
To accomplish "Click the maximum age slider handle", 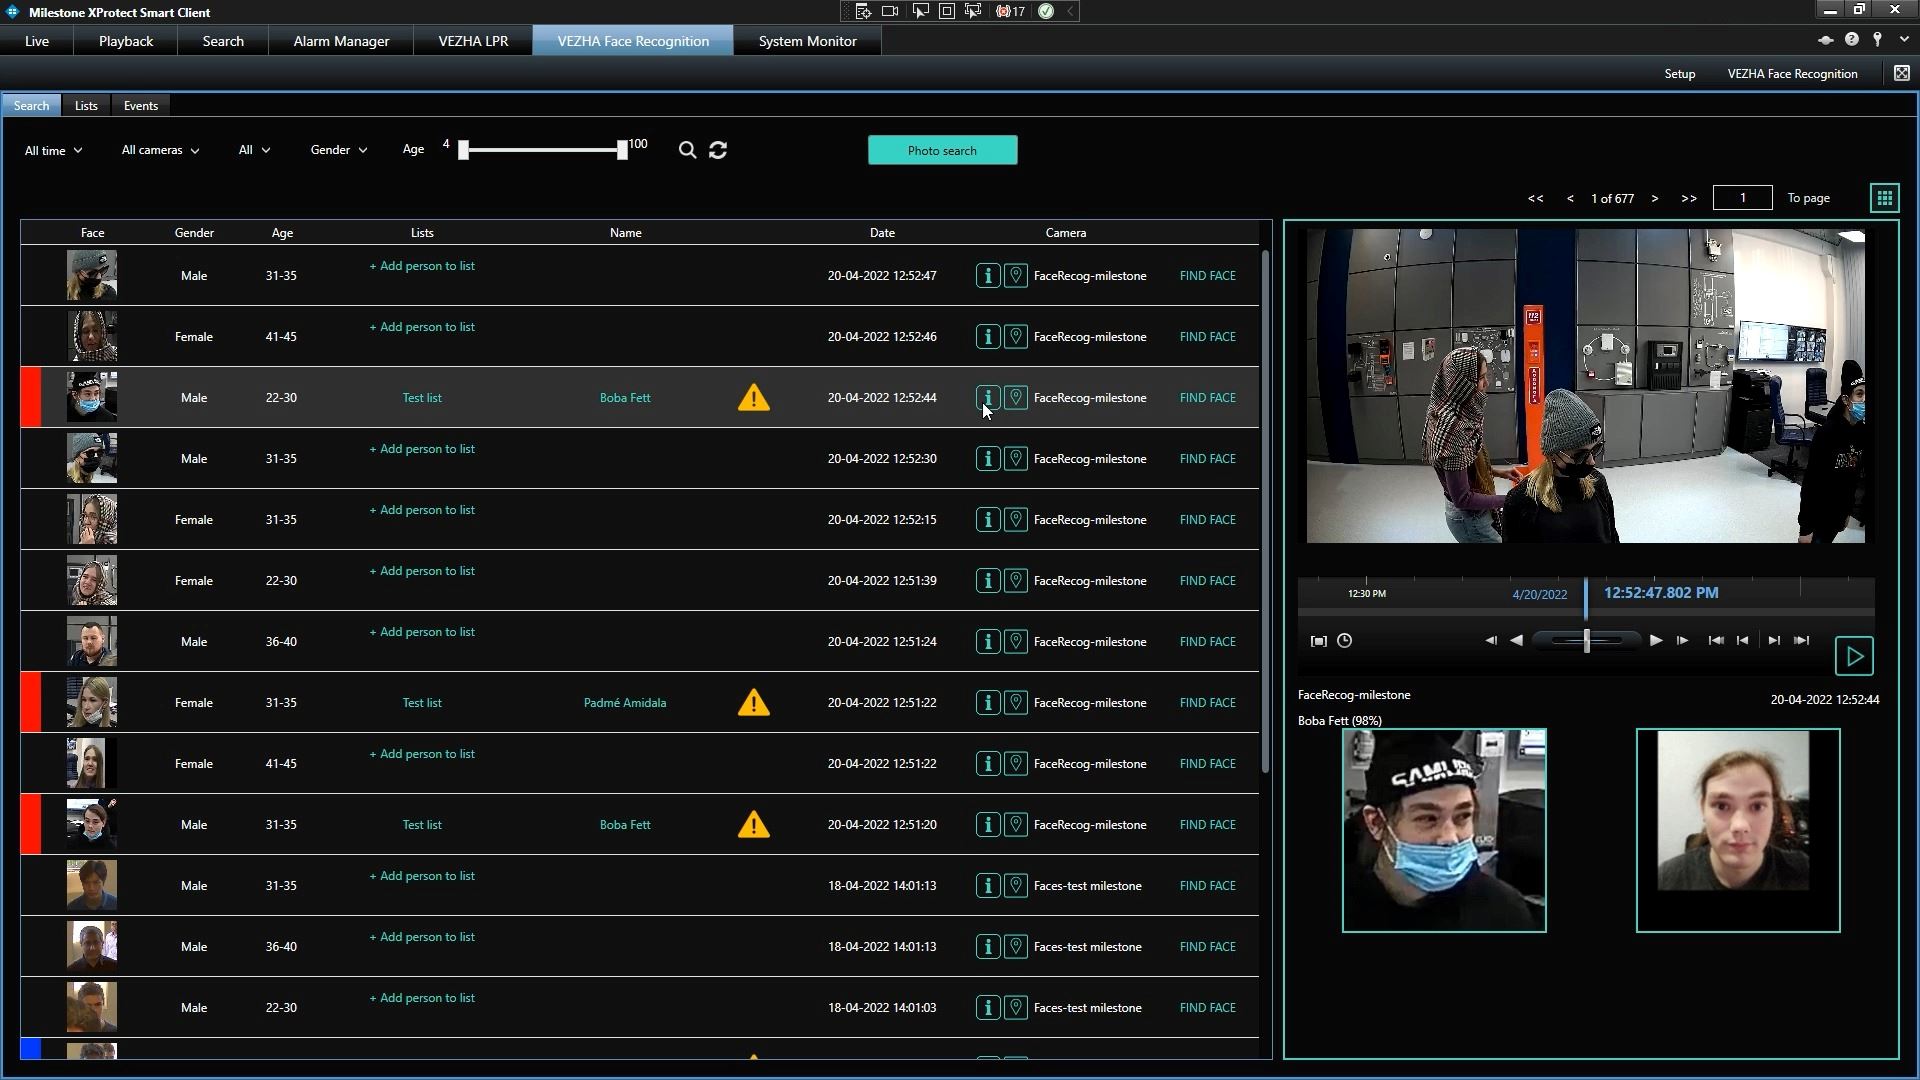I will click(x=622, y=150).
